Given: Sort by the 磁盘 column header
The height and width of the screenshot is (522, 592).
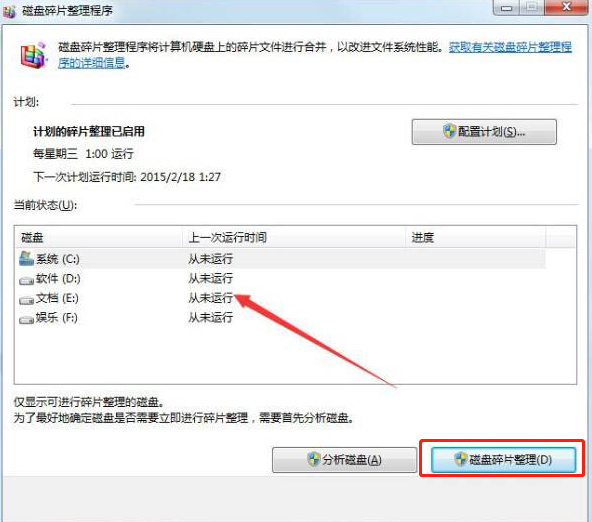Looking at the screenshot, I should [x=98, y=237].
